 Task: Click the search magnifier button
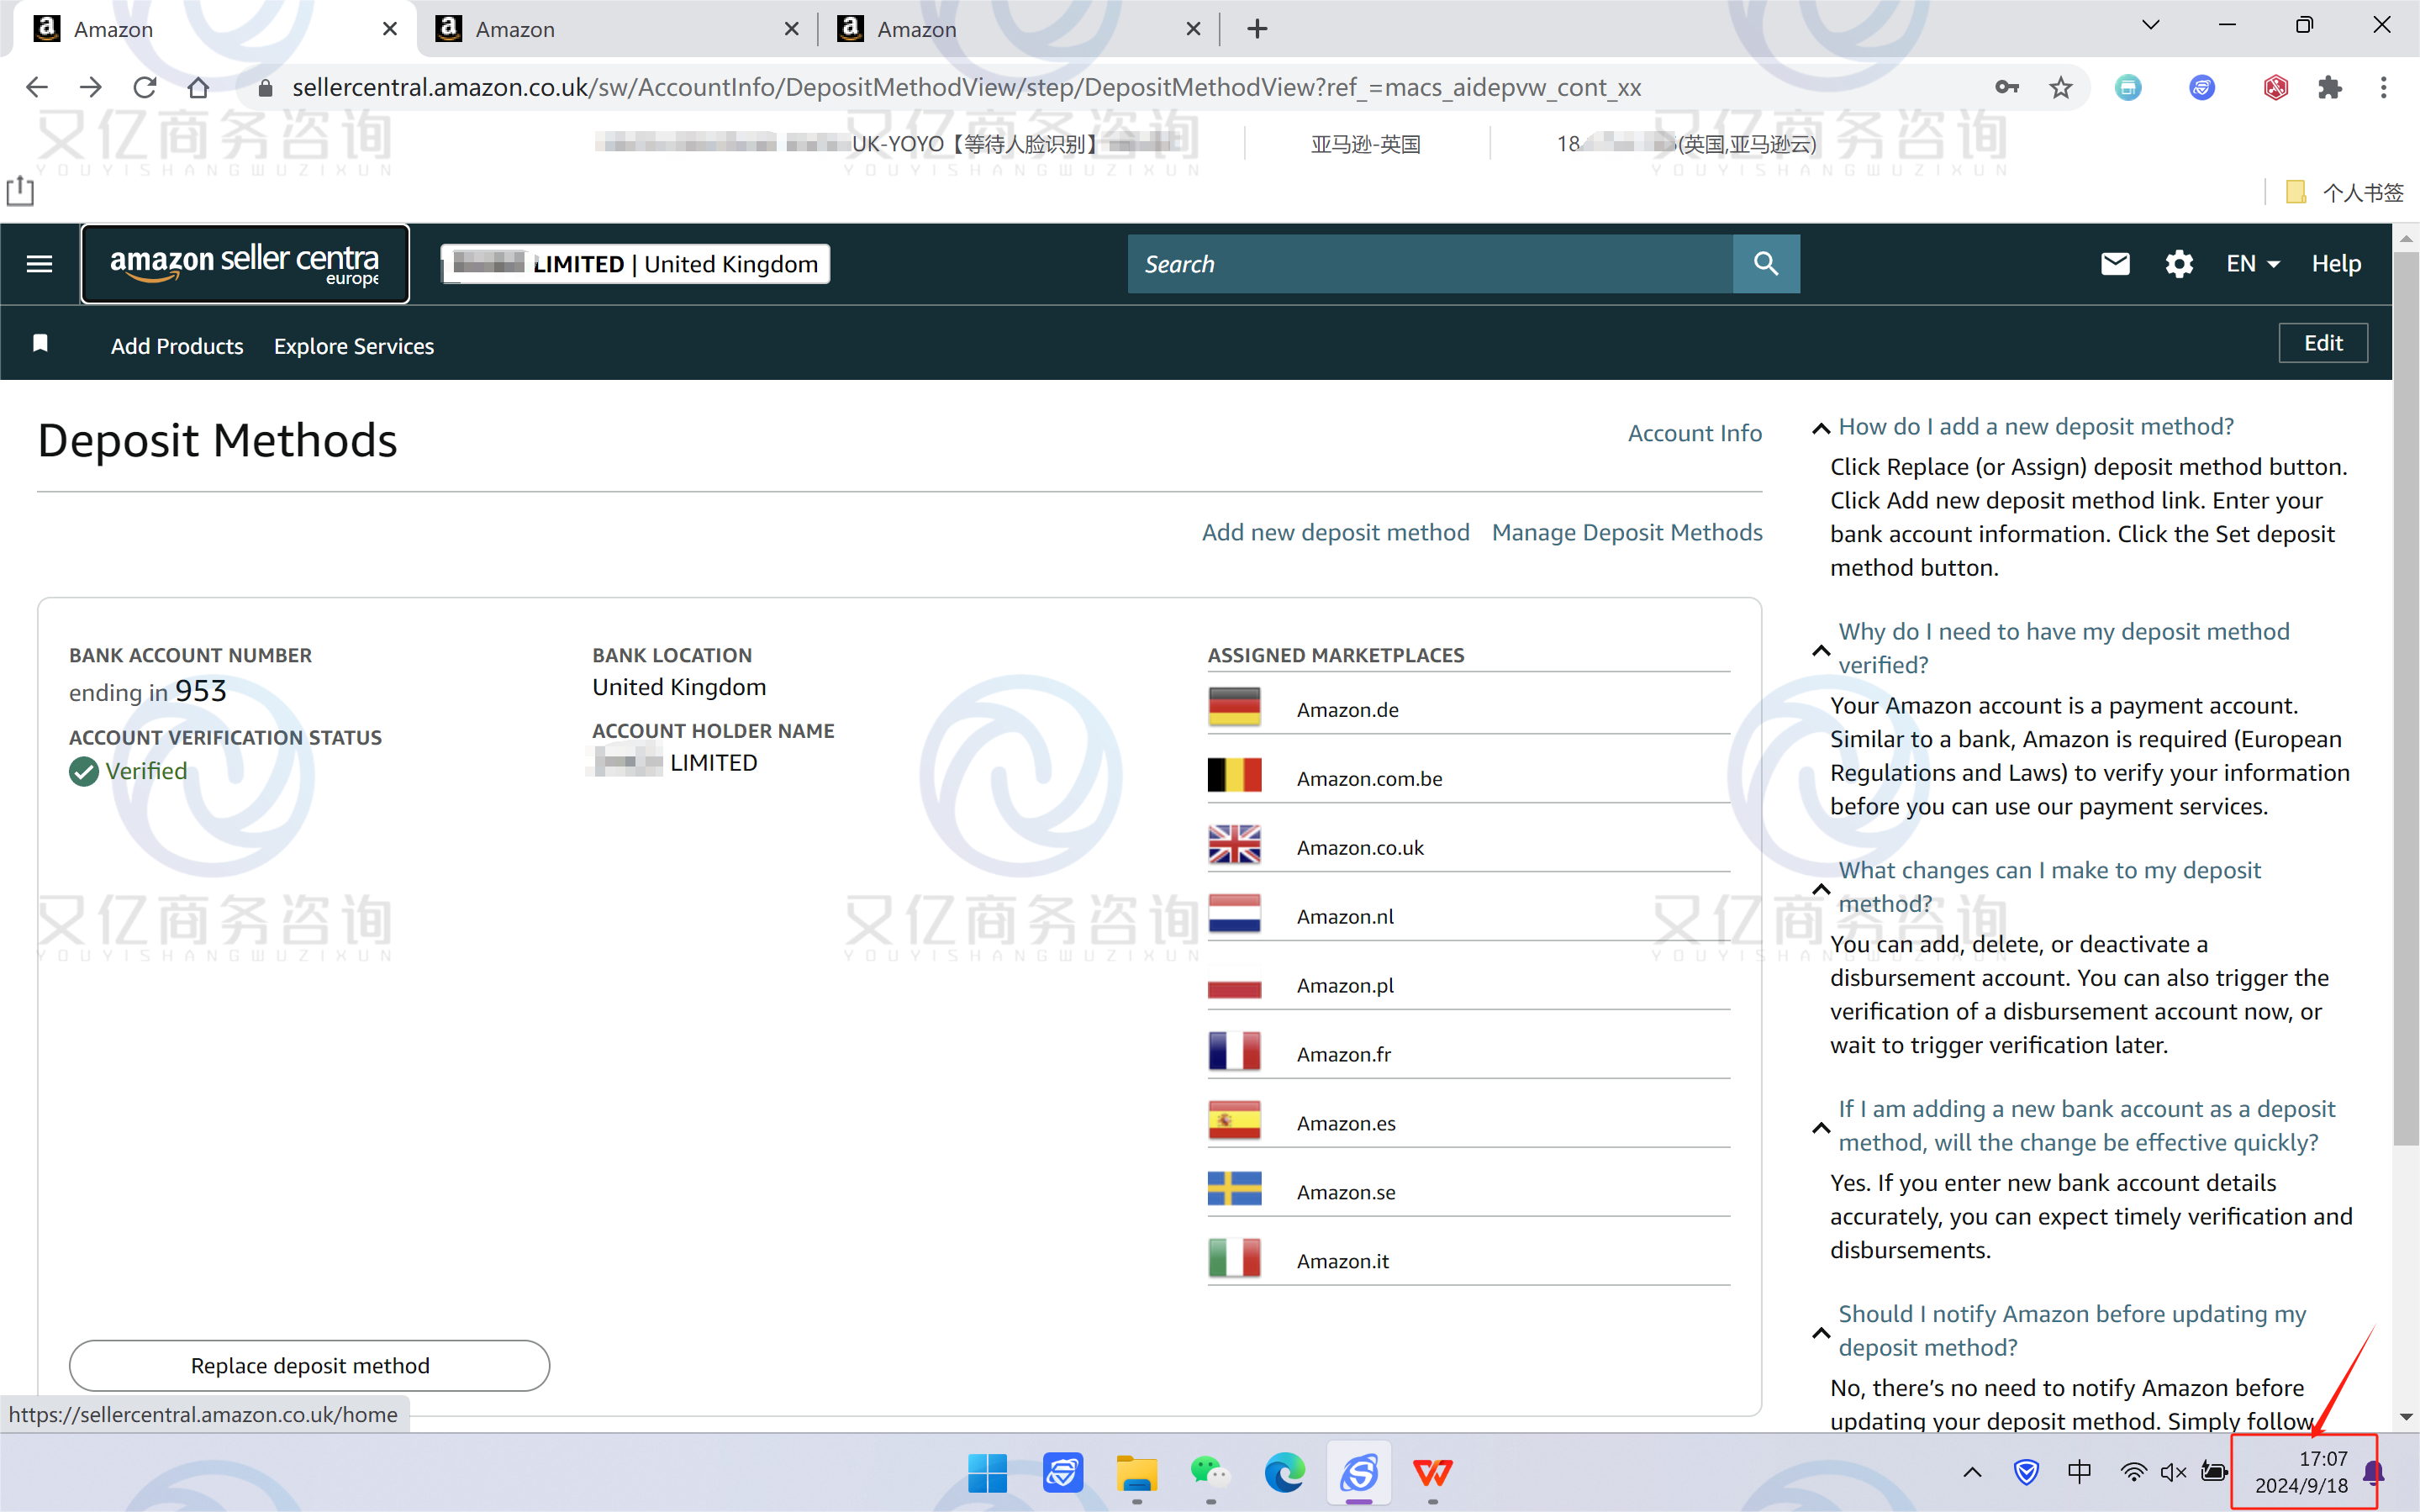point(1766,264)
